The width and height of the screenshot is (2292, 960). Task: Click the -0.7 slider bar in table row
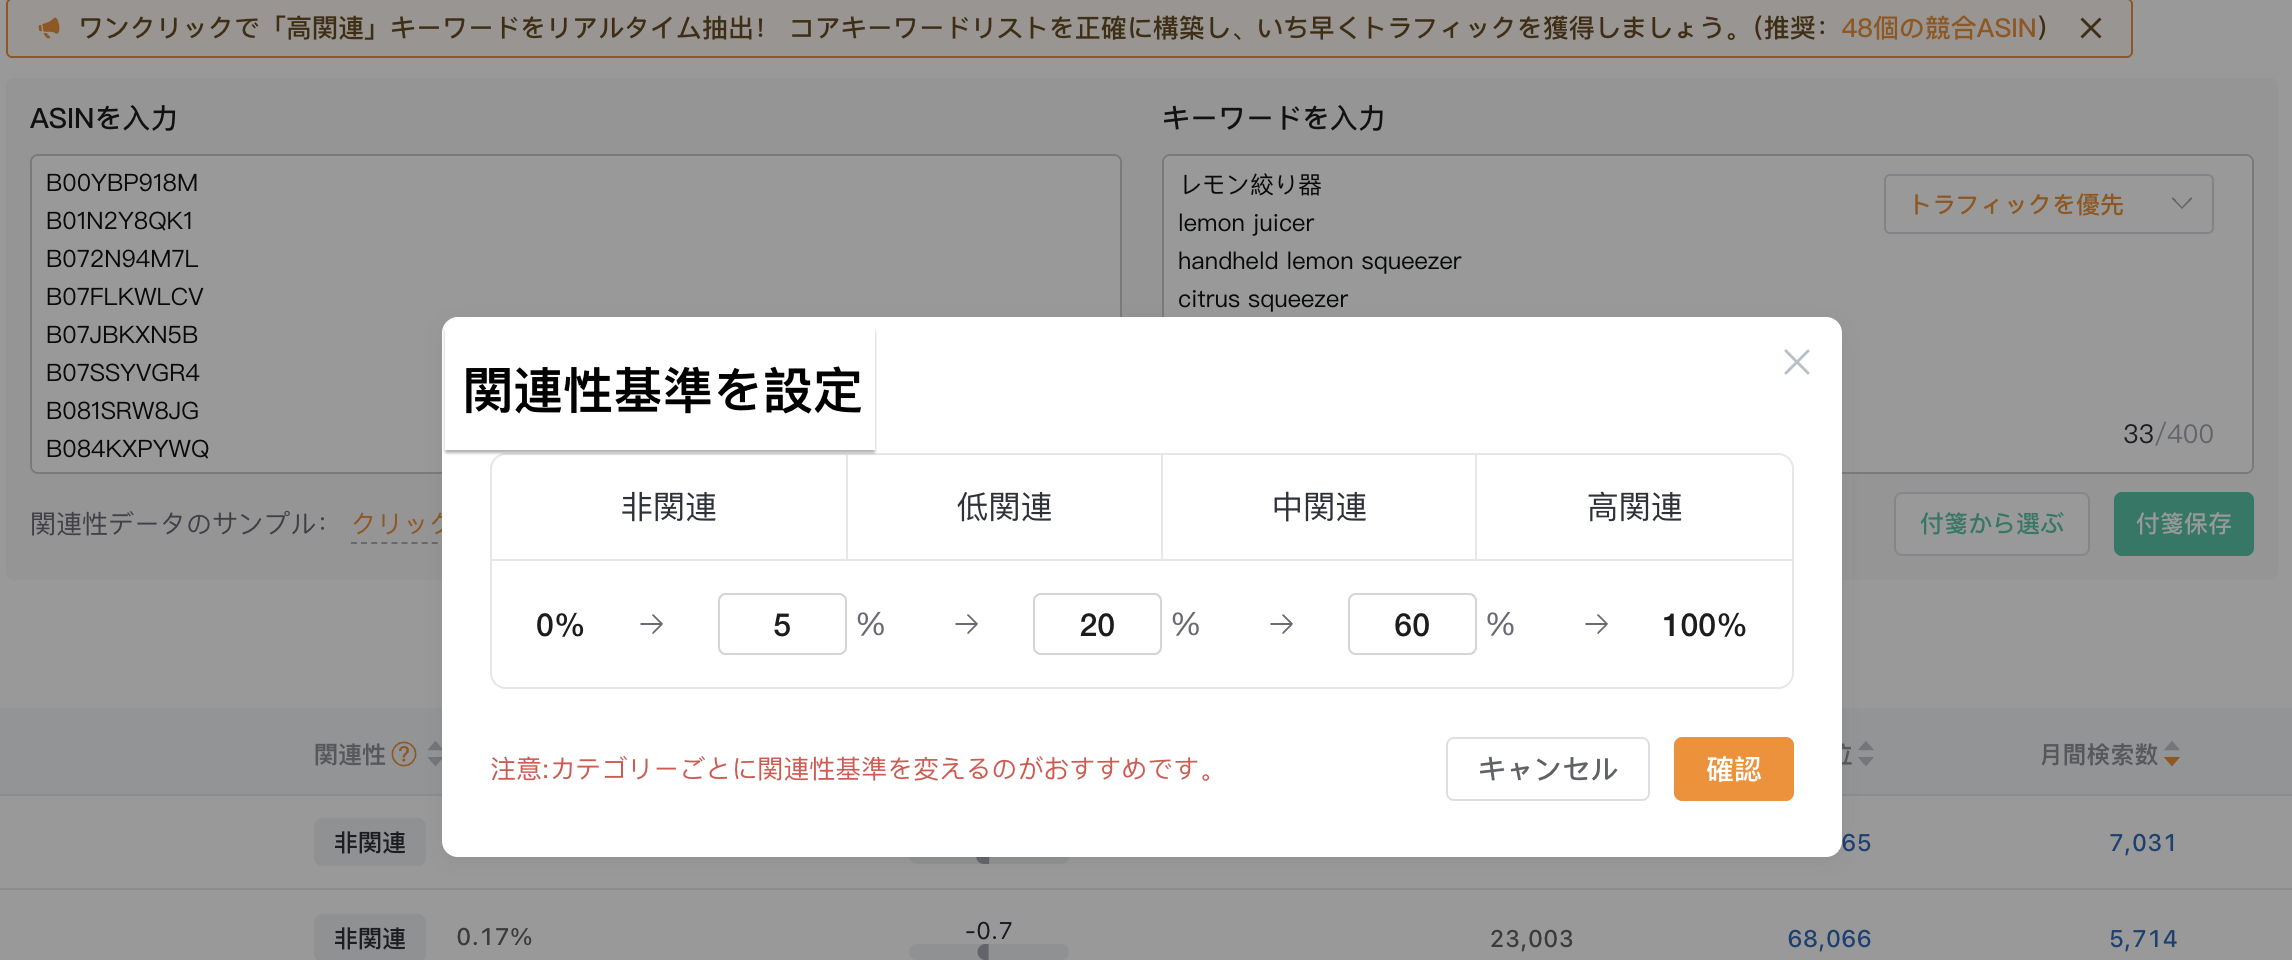pyautogui.click(x=988, y=951)
